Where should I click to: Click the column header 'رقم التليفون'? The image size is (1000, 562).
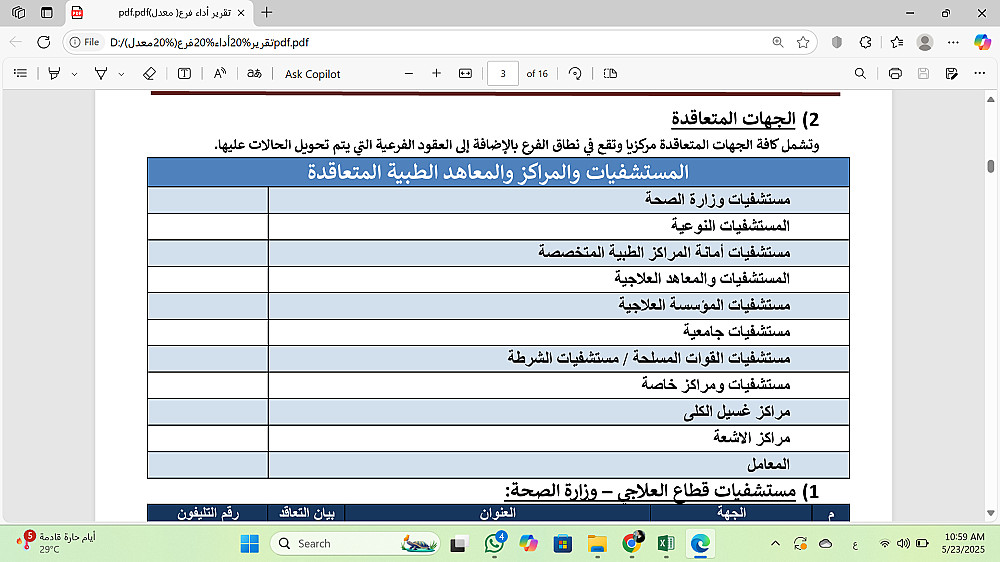(x=208, y=513)
